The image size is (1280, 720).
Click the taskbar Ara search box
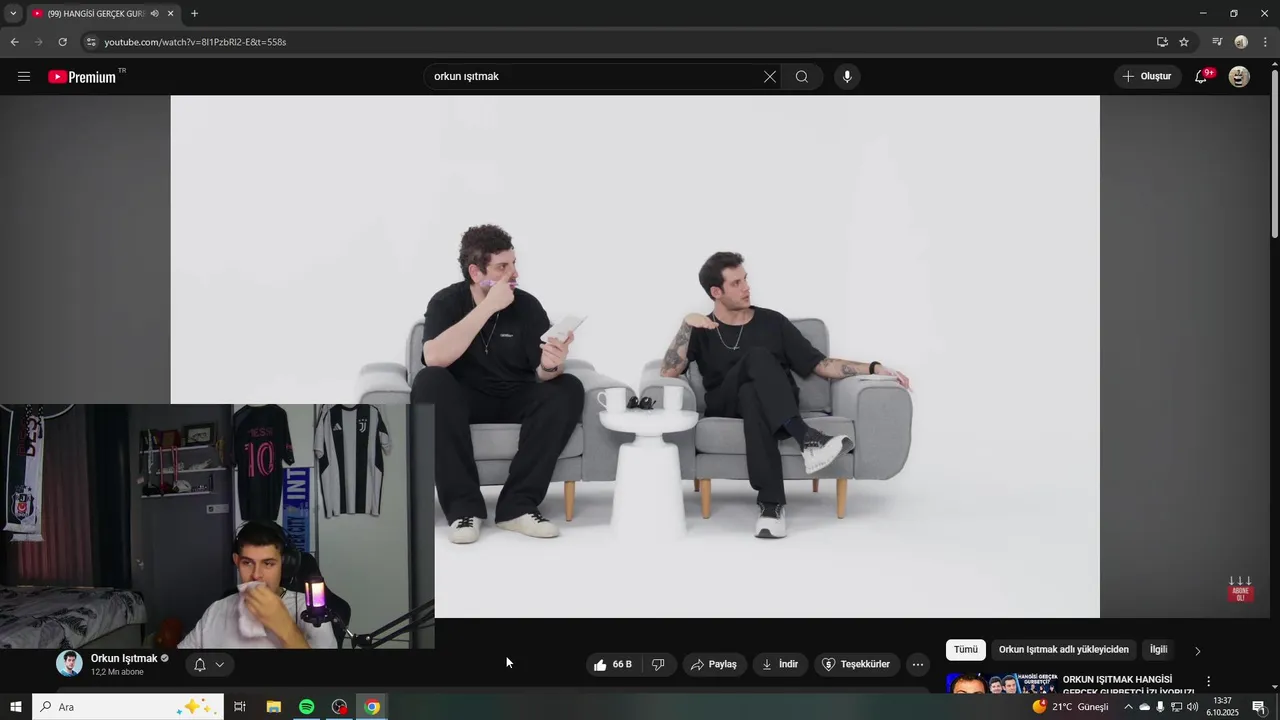click(127, 707)
